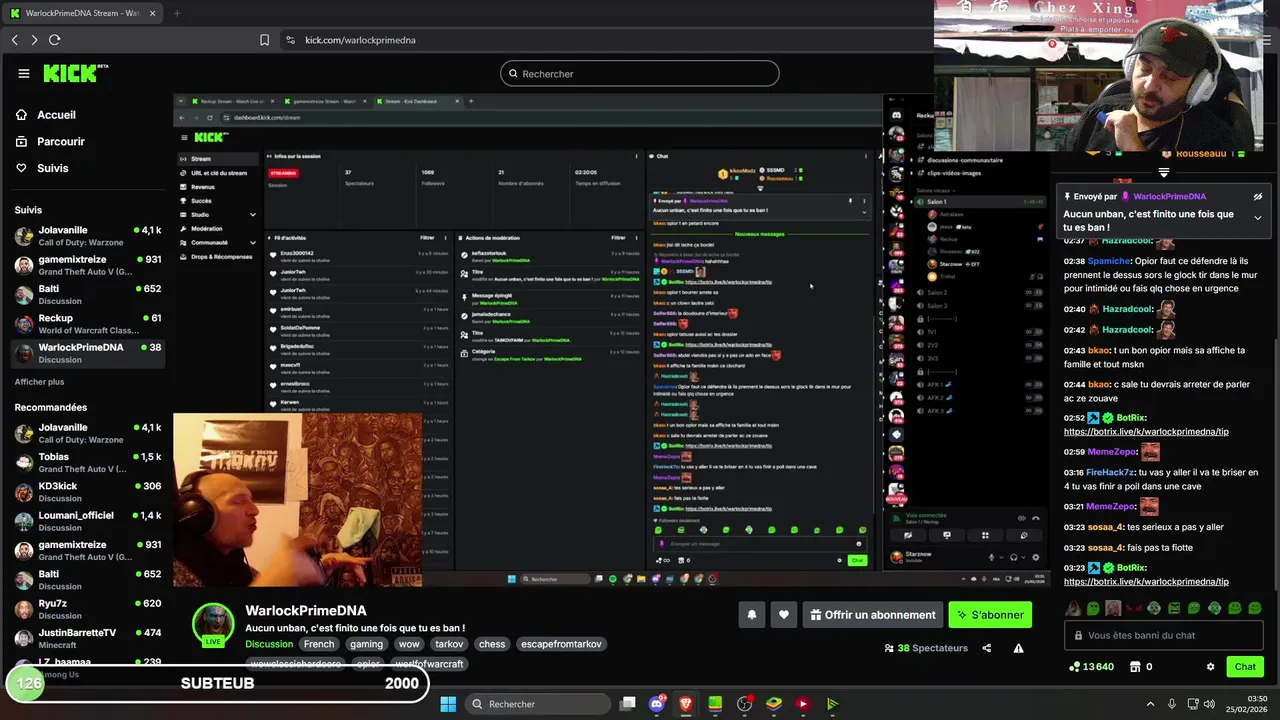The width and height of the screenshot is (1280, 720).
Task: Open Ryu7z recommended channel
Action: (x=88, y=609)
